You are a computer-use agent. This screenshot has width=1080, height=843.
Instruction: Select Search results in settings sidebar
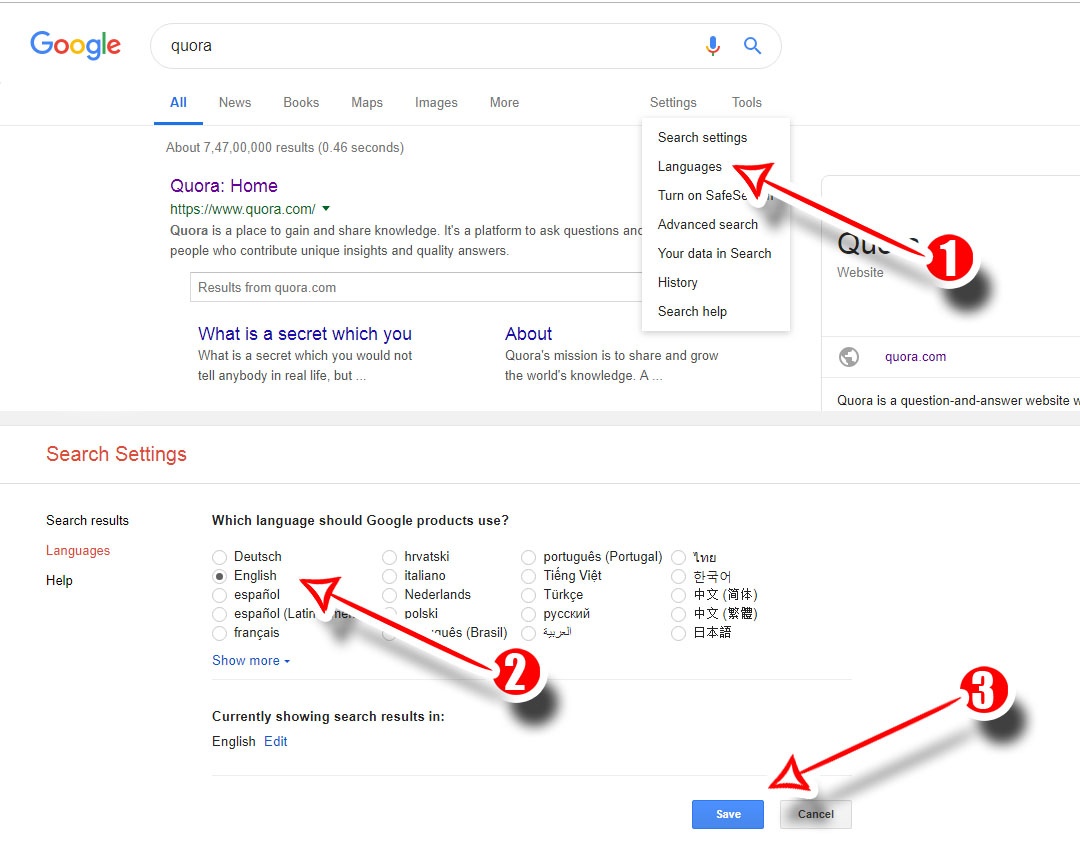point(87,521)
